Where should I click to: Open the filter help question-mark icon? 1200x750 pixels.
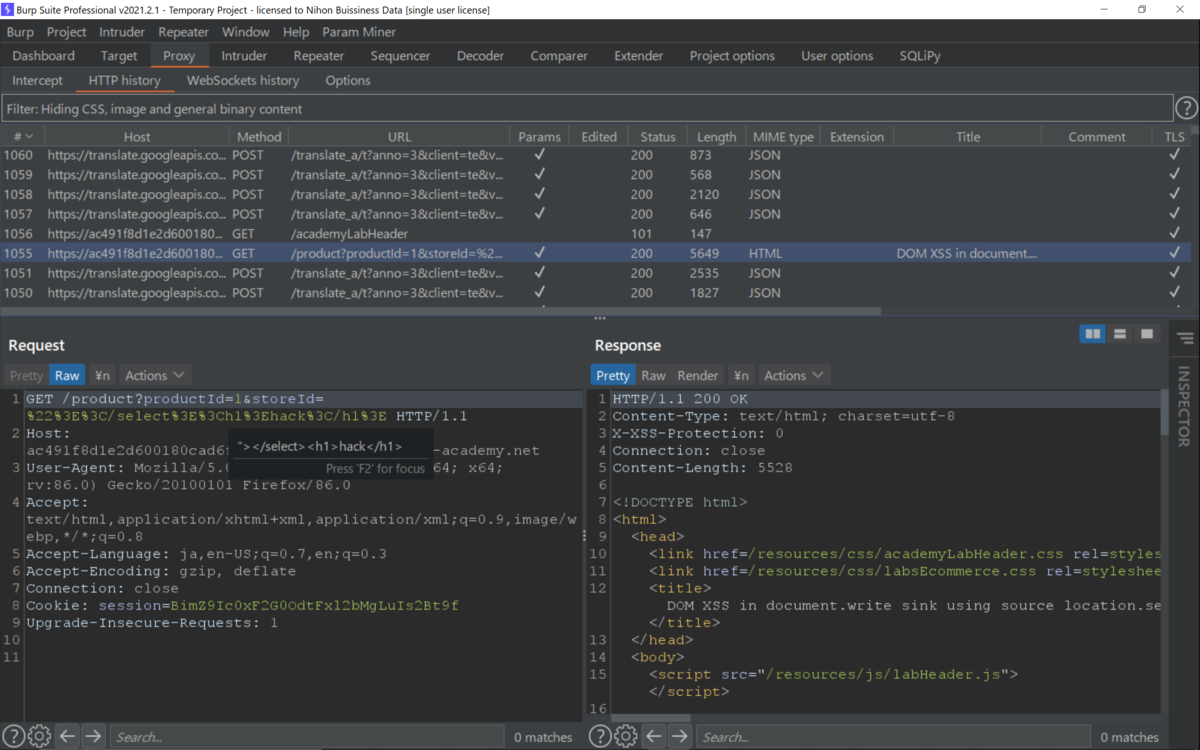pos(1186,108)
